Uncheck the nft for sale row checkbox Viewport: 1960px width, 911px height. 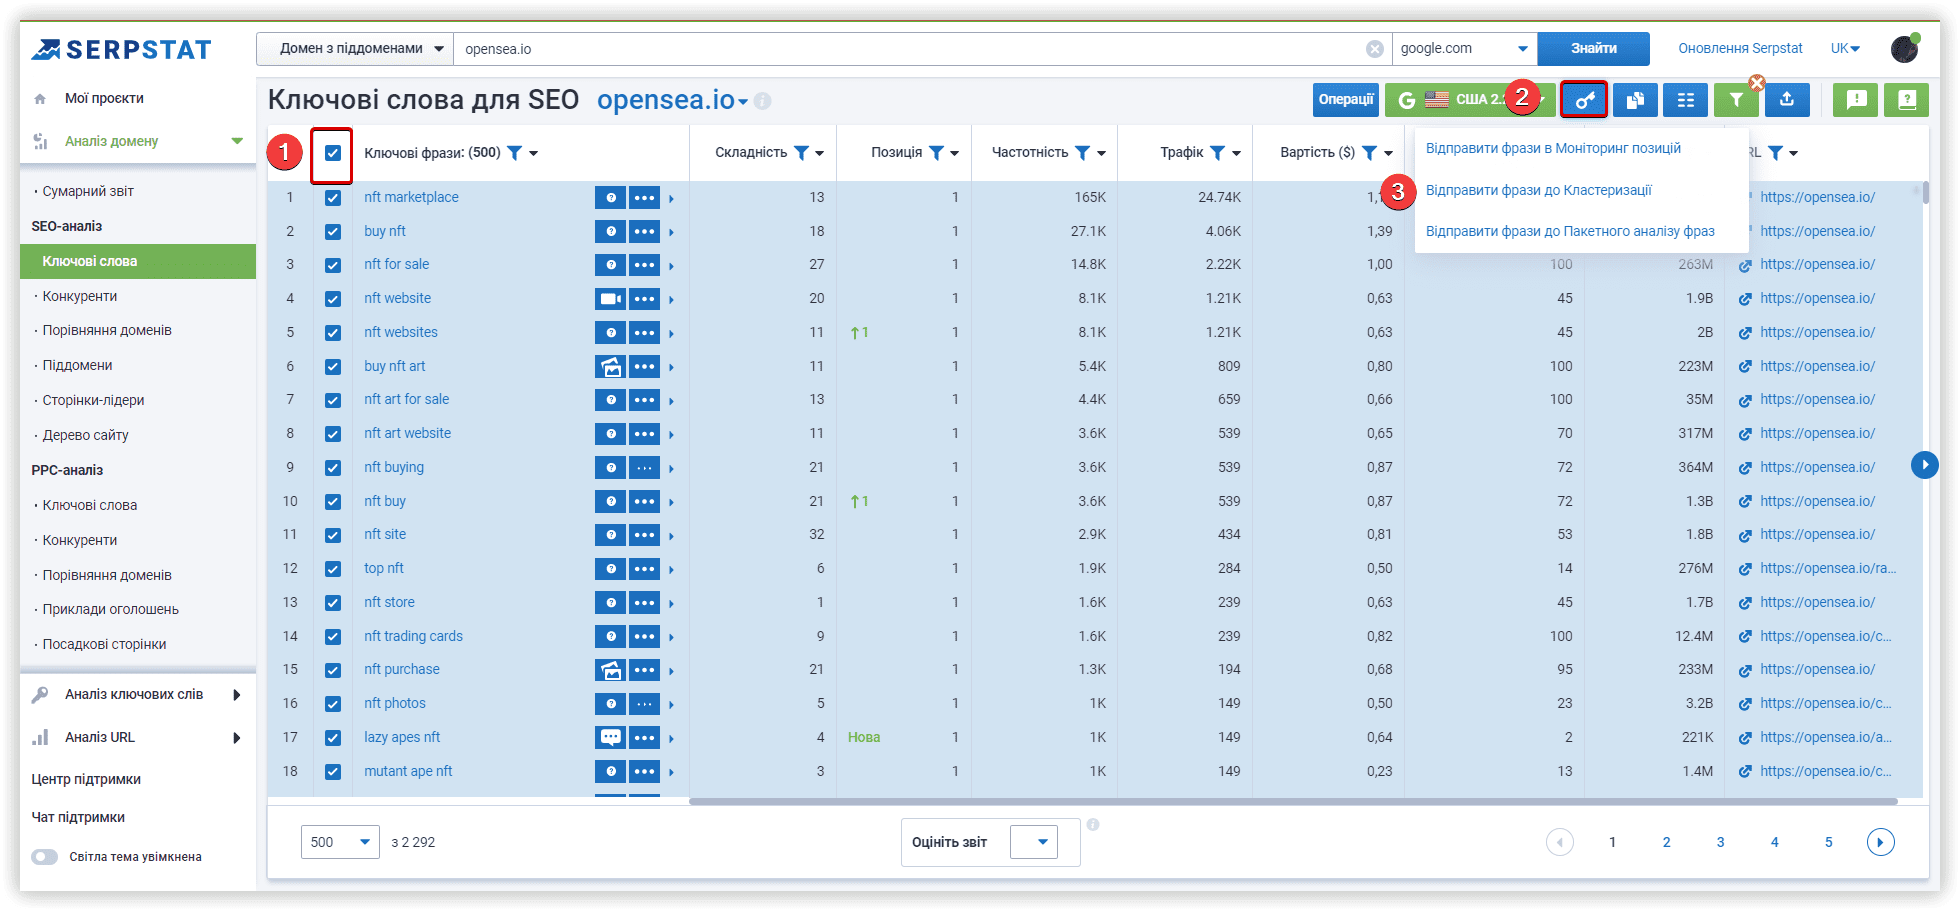coord(333,265)
